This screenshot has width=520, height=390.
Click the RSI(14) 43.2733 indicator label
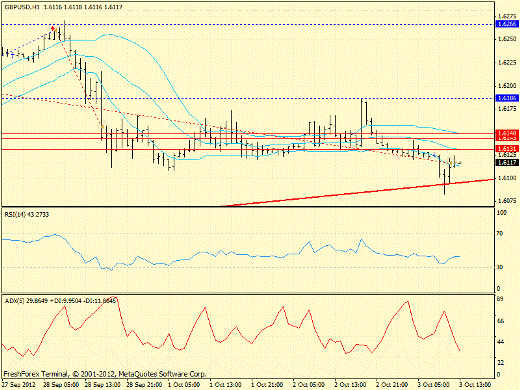pyautogui.click(x=27, y=214)
